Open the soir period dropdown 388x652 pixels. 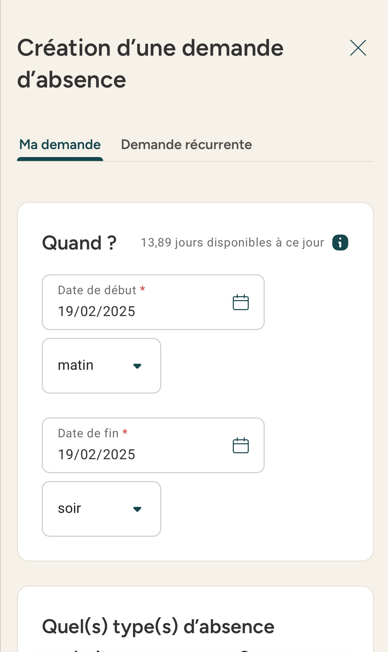[x=101, y=509]
